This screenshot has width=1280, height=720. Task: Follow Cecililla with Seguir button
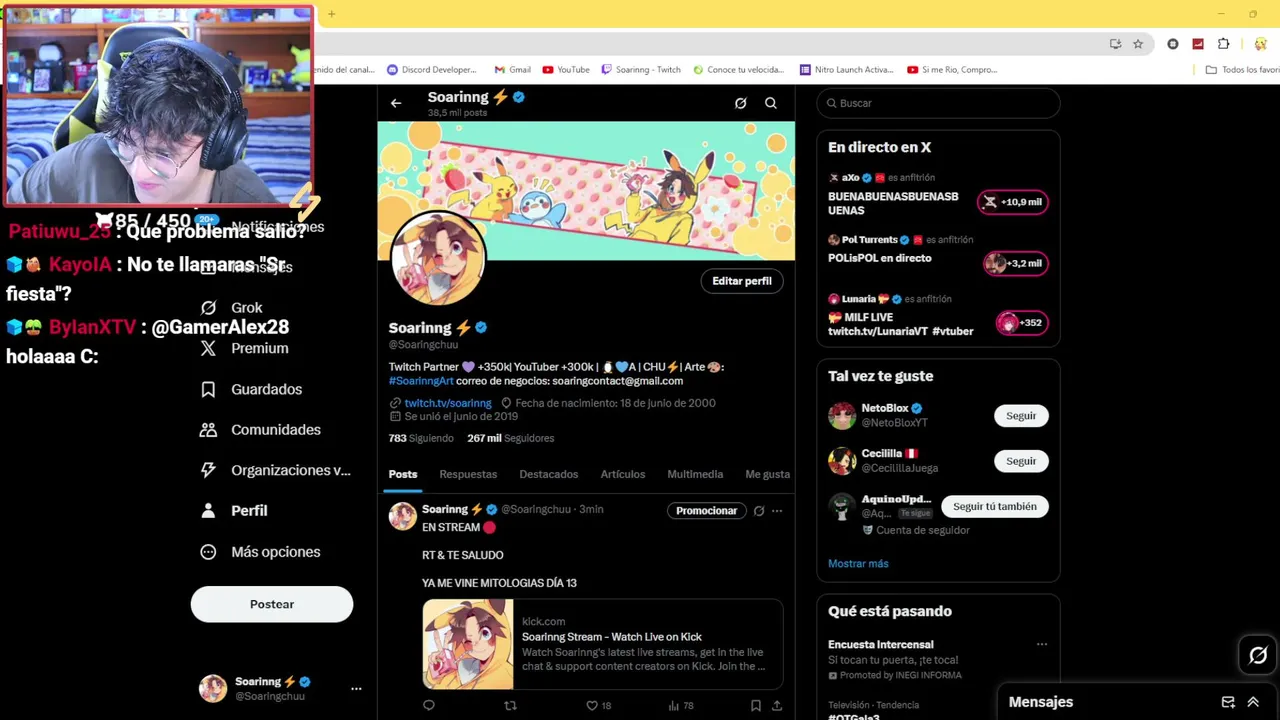tap(1021, 461)
